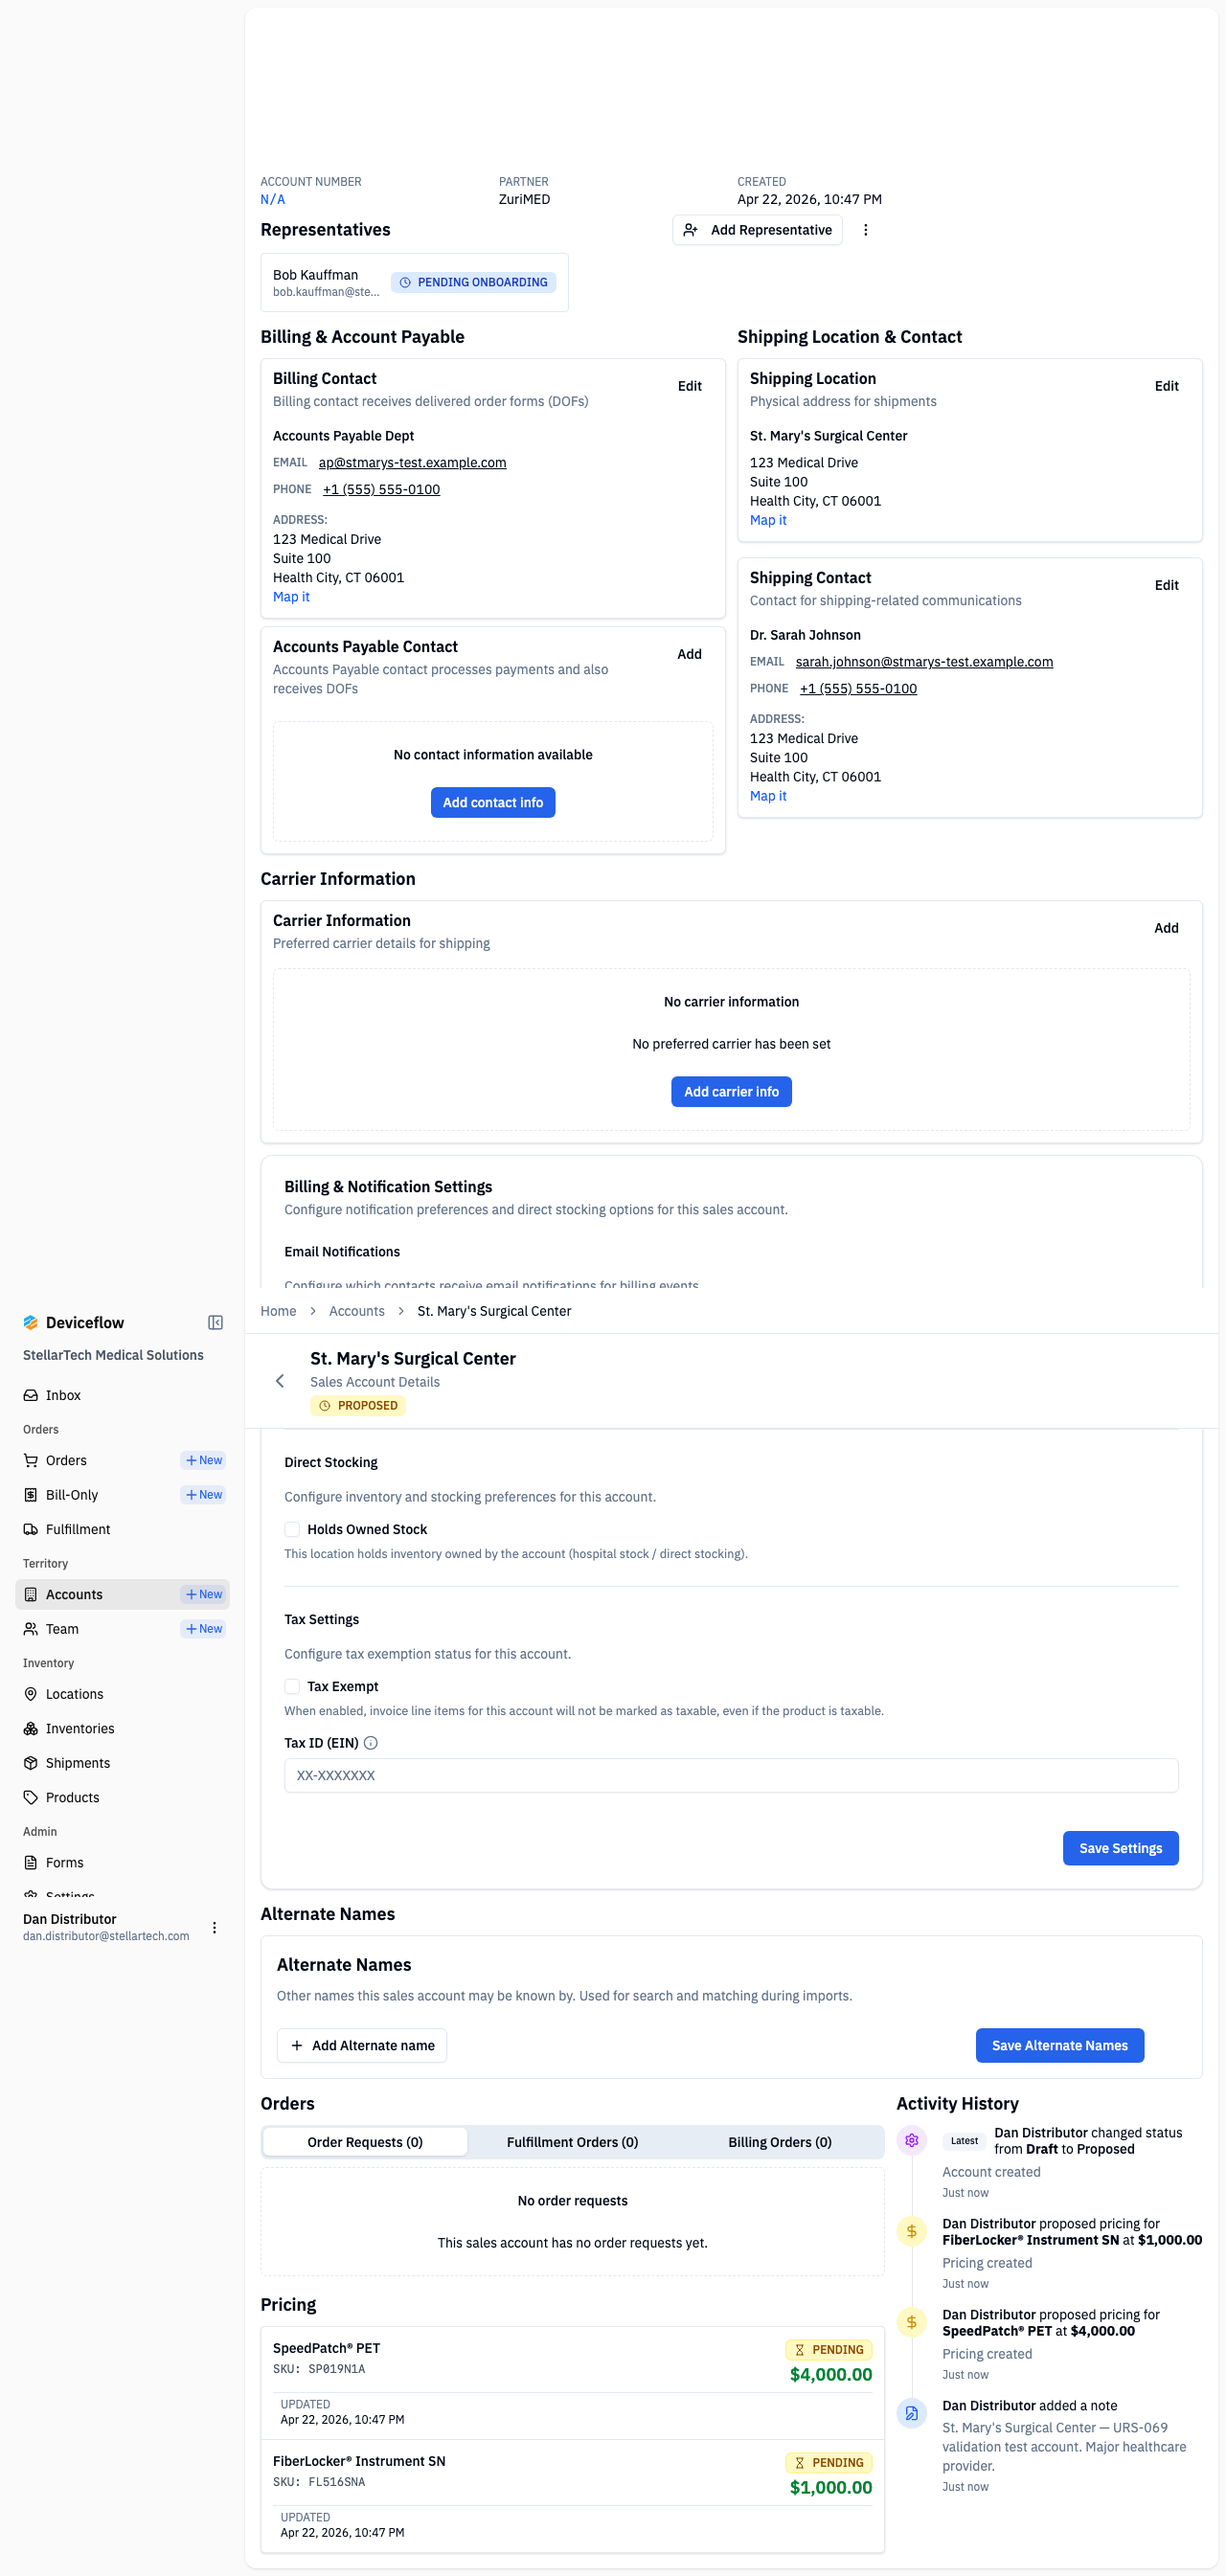1226x2576 pixels.
Task: Open Representatives more options dots
Action: tap(865, 230)
